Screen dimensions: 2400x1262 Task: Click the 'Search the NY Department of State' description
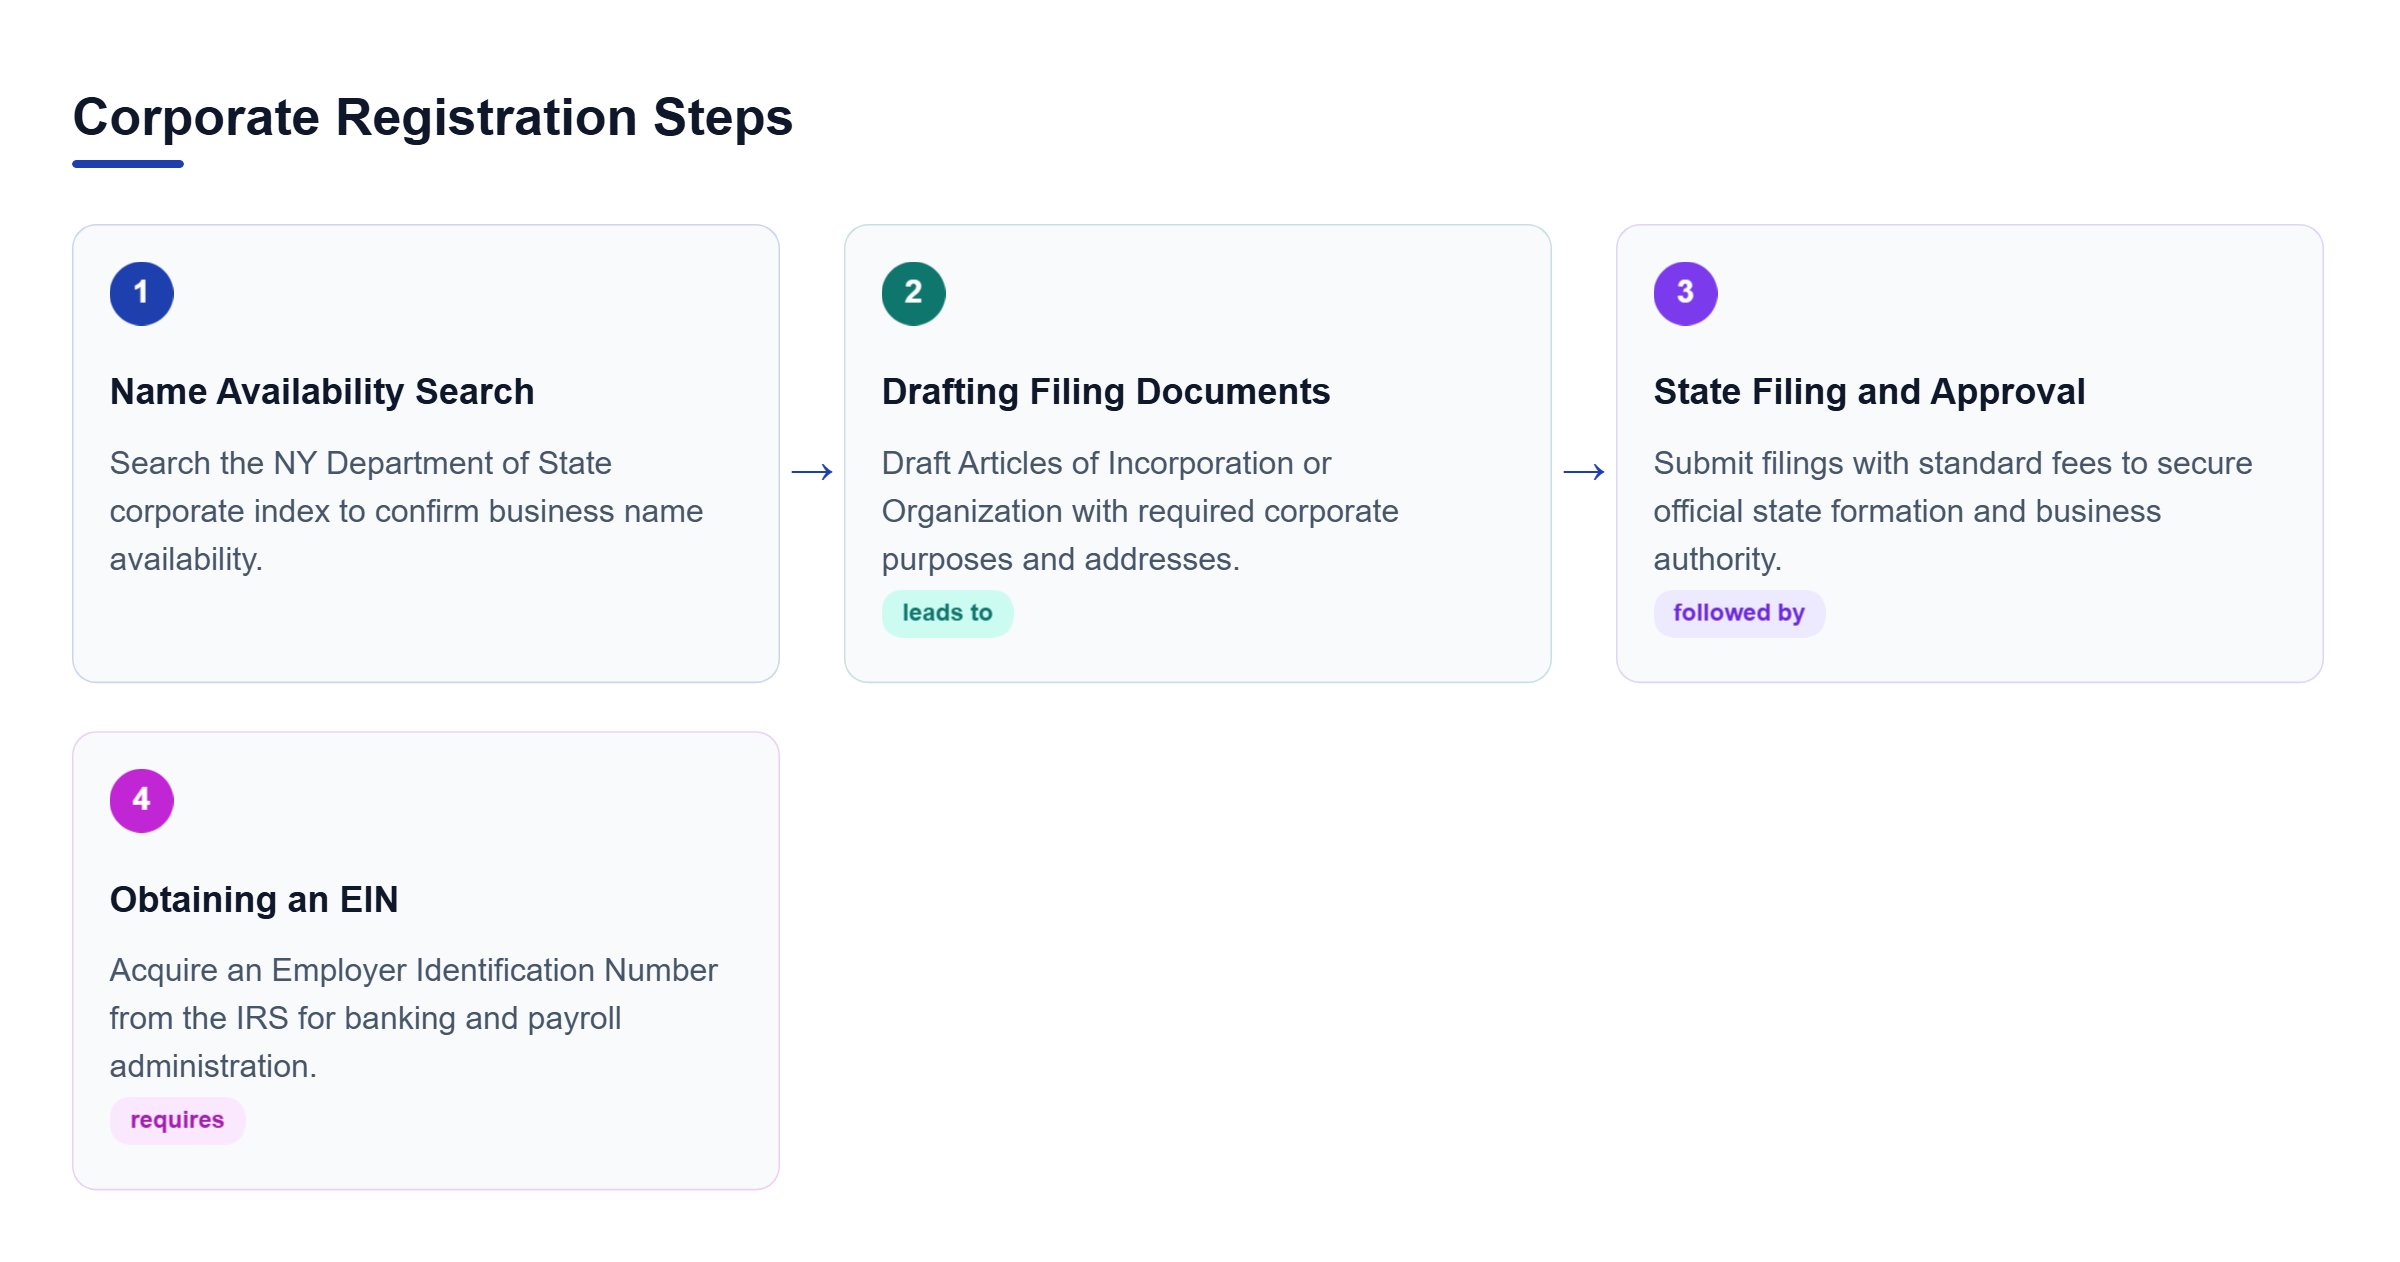[406, 511]
